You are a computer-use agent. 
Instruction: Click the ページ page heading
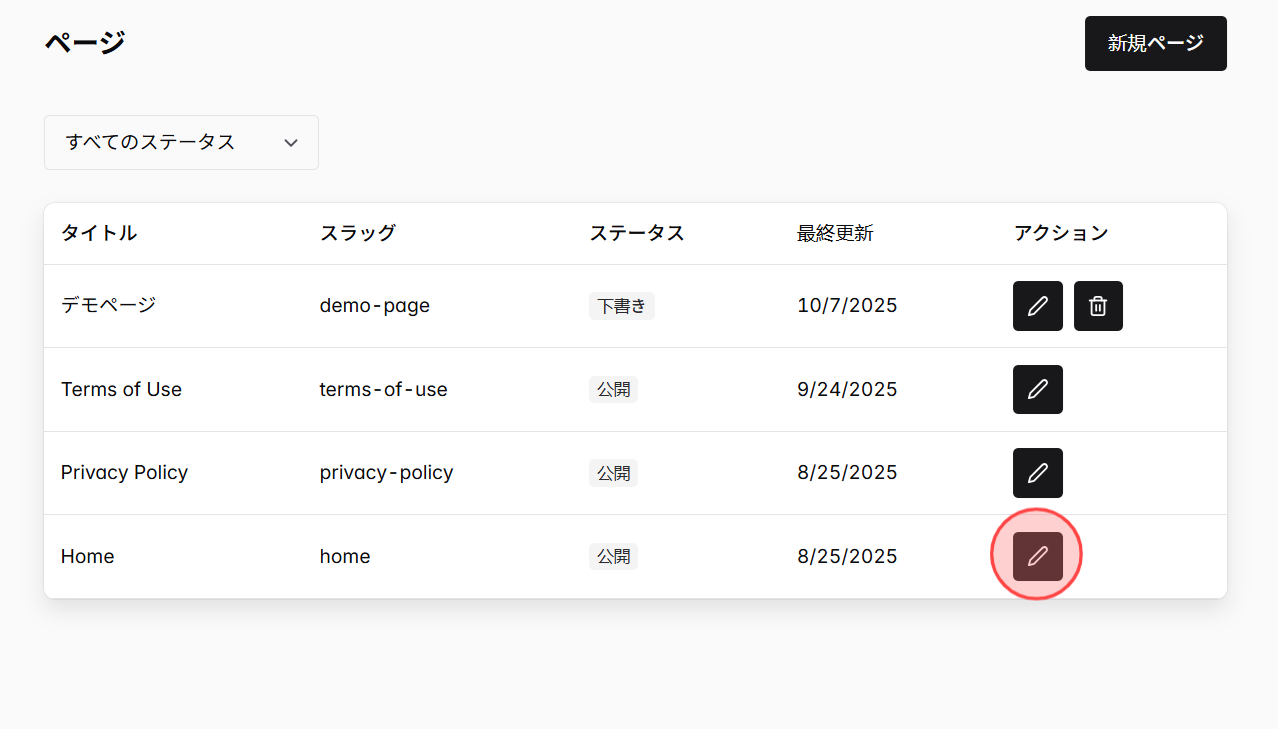84,42
